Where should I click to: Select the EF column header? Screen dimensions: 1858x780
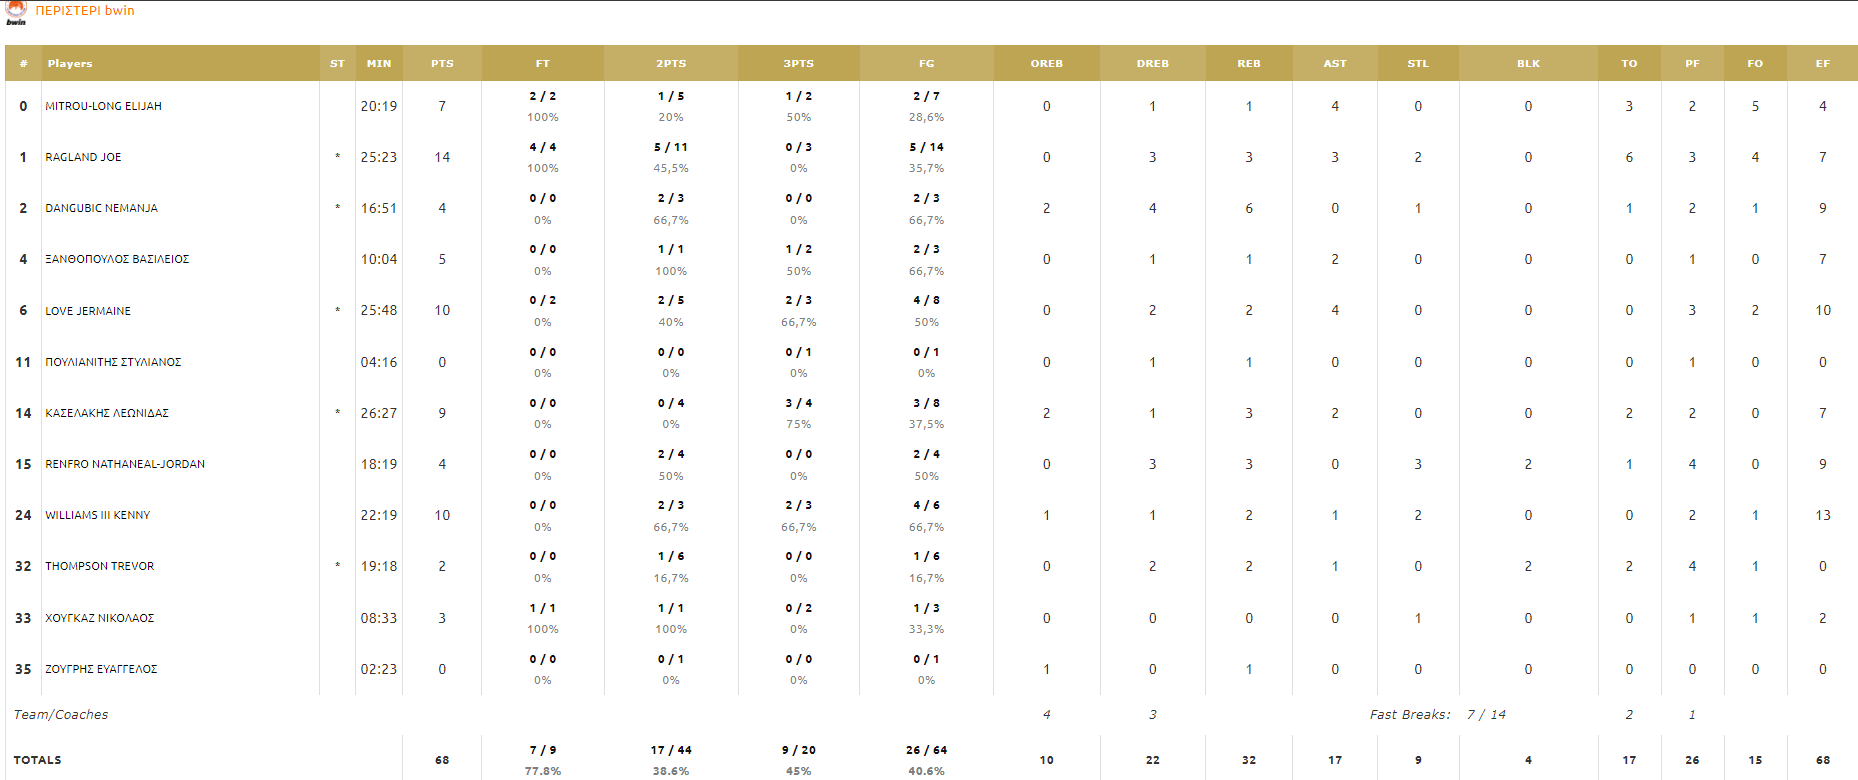[x=1823, y=63]
